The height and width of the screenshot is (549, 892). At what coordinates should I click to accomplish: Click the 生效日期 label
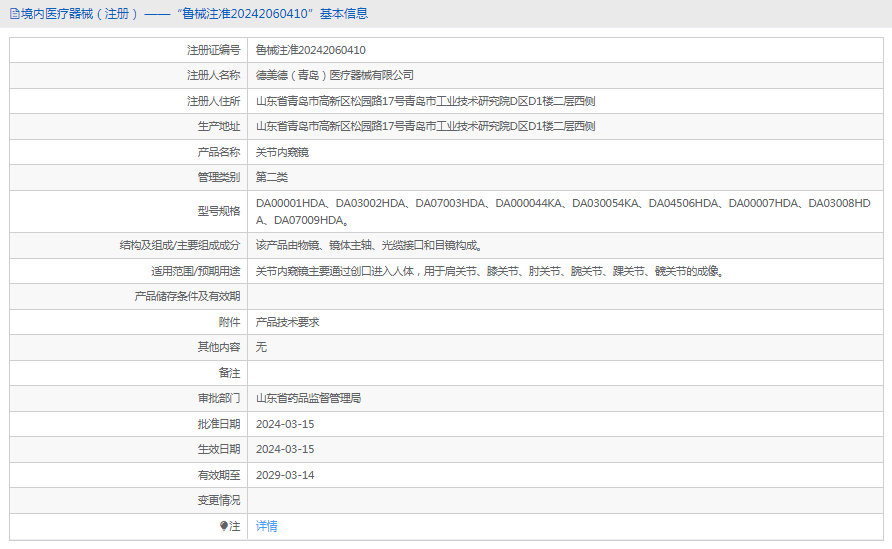pyautogui.click(x=218, y=449)
